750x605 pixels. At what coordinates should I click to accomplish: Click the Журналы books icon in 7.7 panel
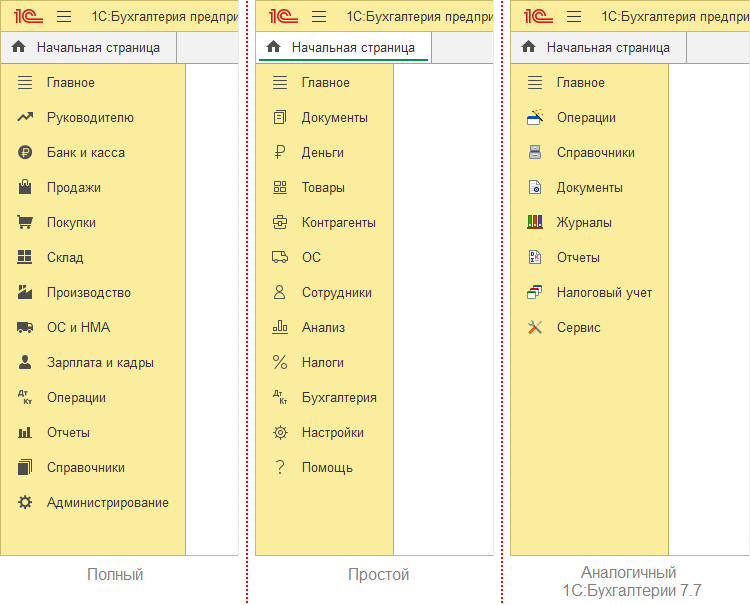click(x=535, y=222)
